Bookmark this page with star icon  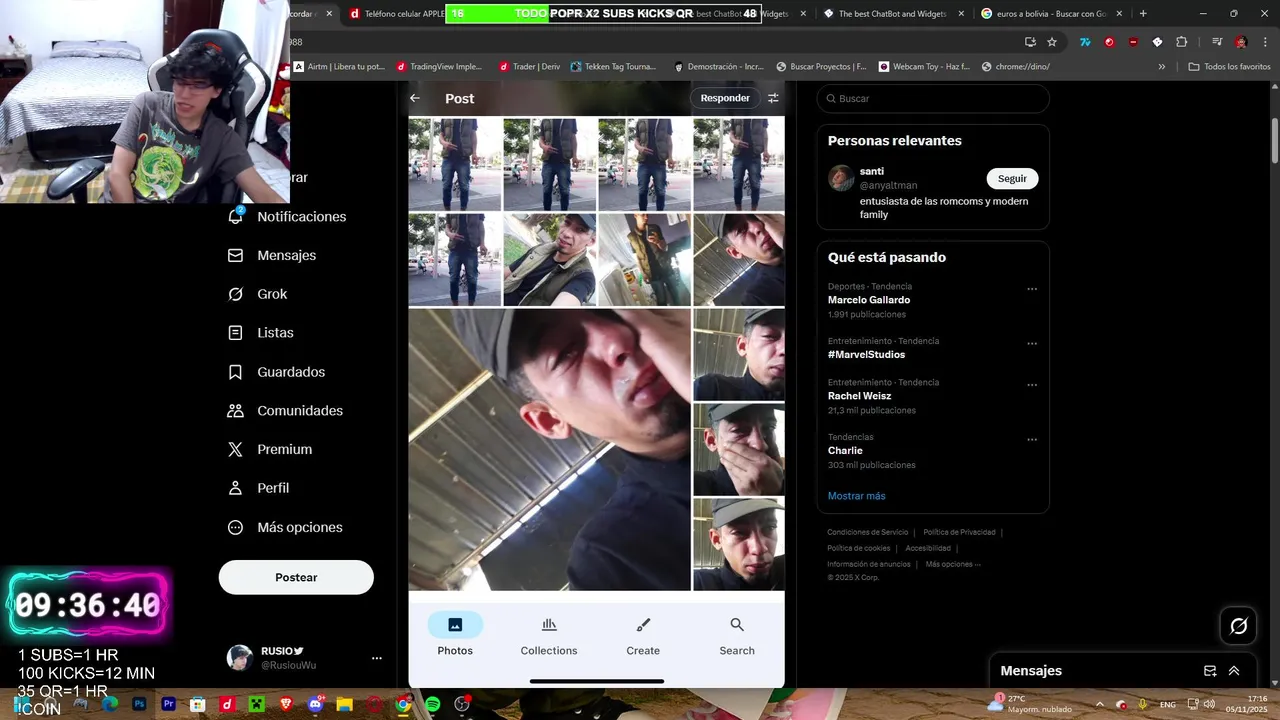(x=1052, y=42)
